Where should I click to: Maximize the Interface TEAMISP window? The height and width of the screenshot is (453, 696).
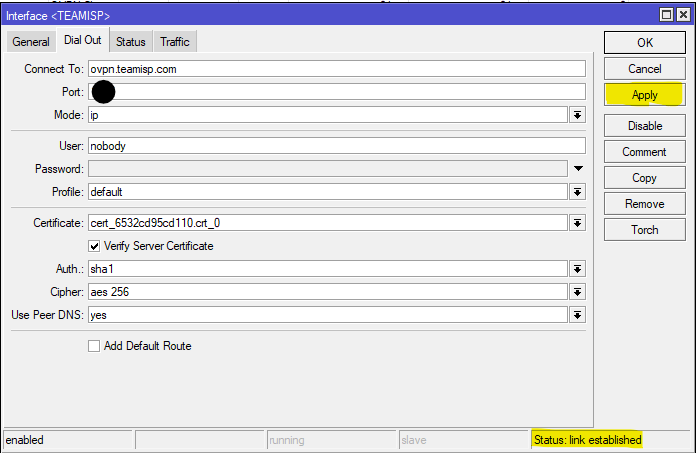tap(668, 15)
